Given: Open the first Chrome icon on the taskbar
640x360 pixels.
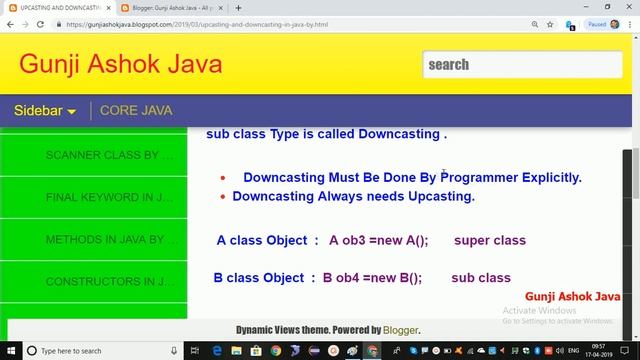Looking at the screenshot, I should [276, 351].
